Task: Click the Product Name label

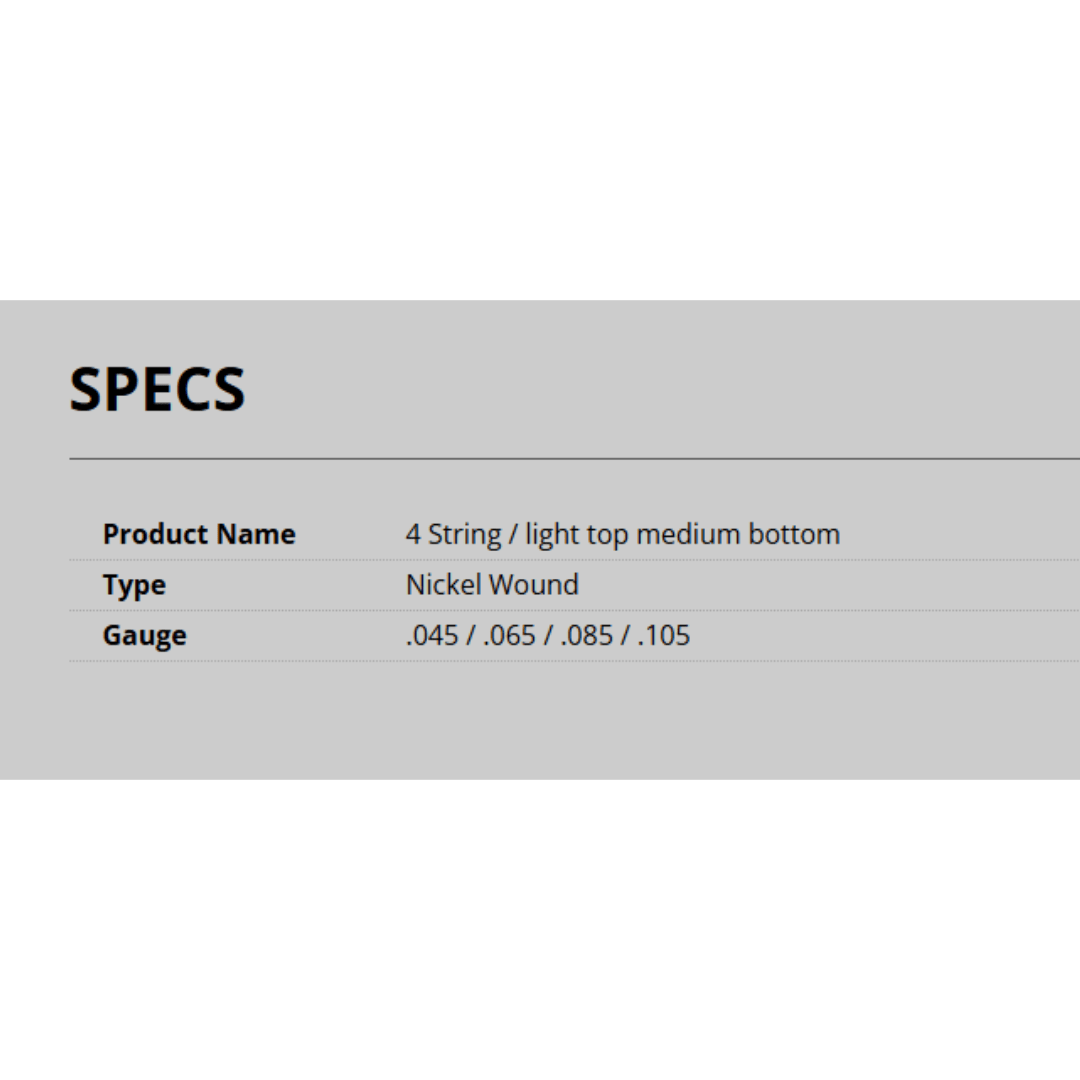Action: 199,534
